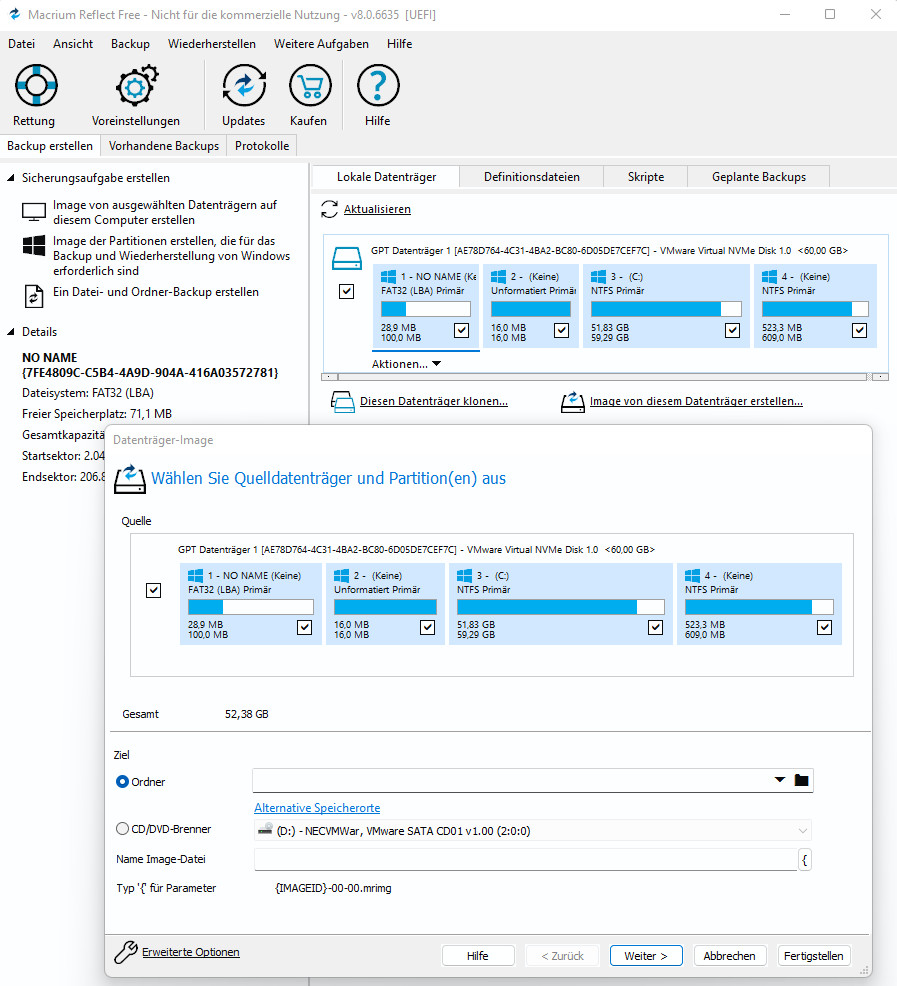Viewport: 897px width, 986px height.
Task: Switch to the Geplante Backups tab
Action: click(758, 177)
